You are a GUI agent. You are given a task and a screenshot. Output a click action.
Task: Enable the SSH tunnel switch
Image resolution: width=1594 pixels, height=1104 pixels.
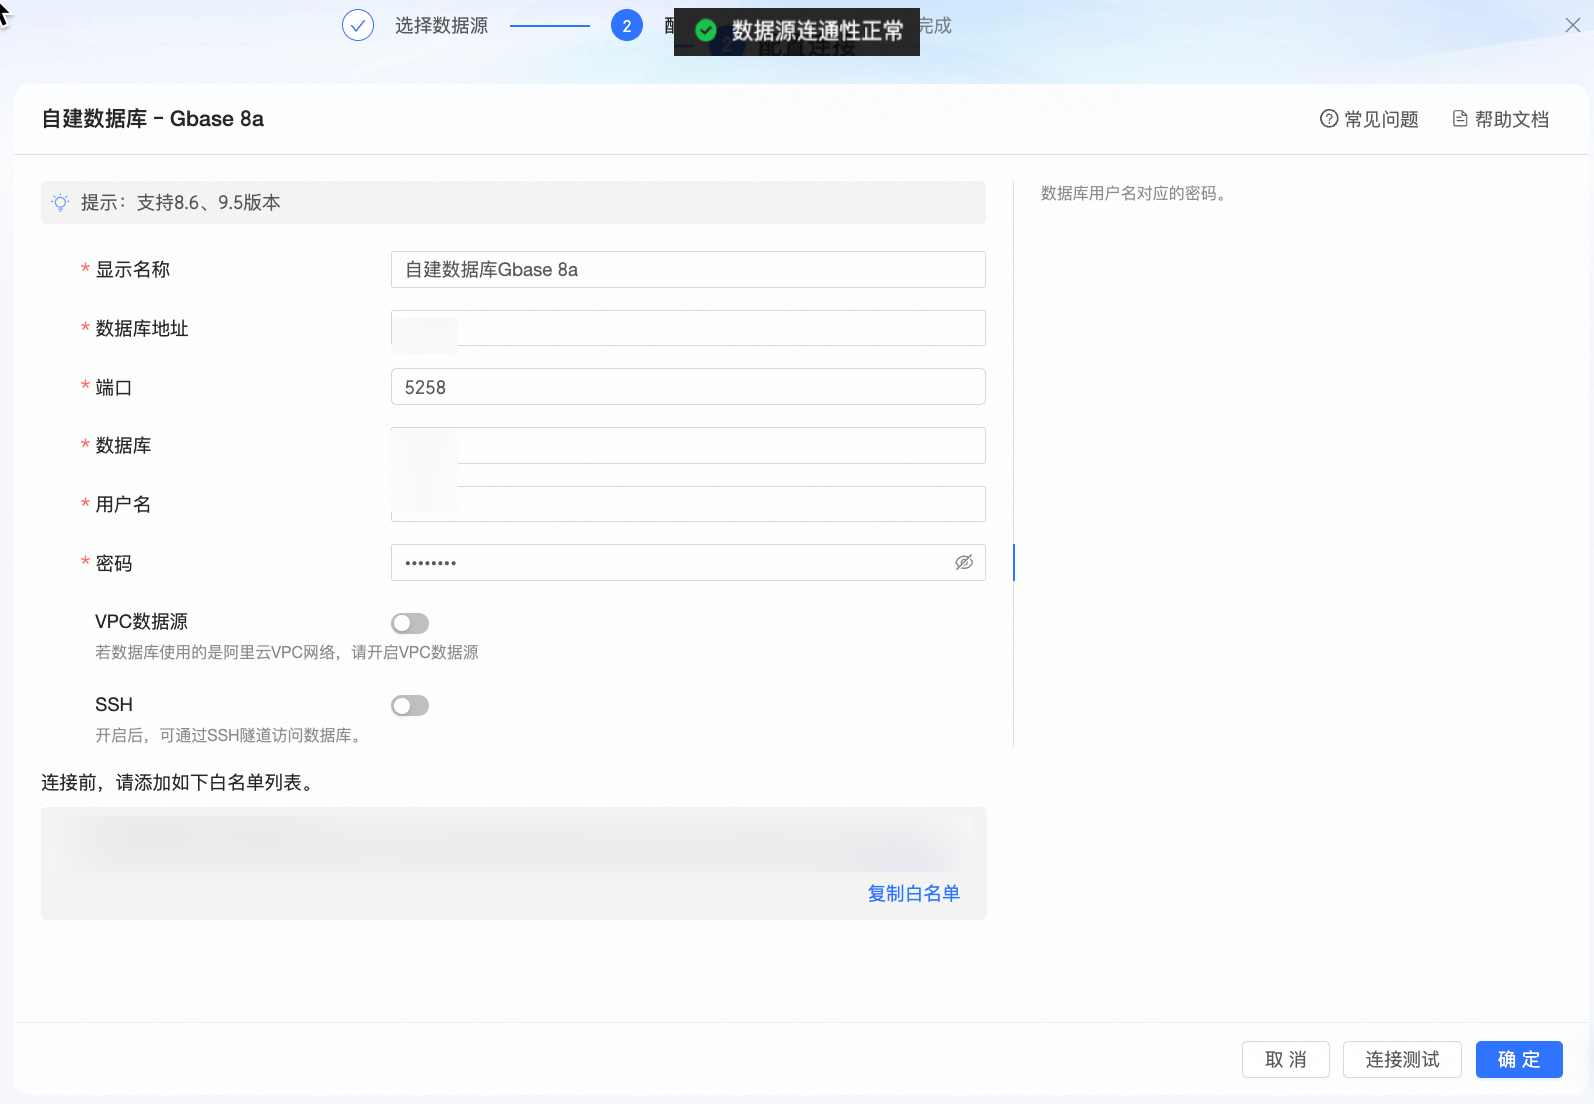point(410,706)
